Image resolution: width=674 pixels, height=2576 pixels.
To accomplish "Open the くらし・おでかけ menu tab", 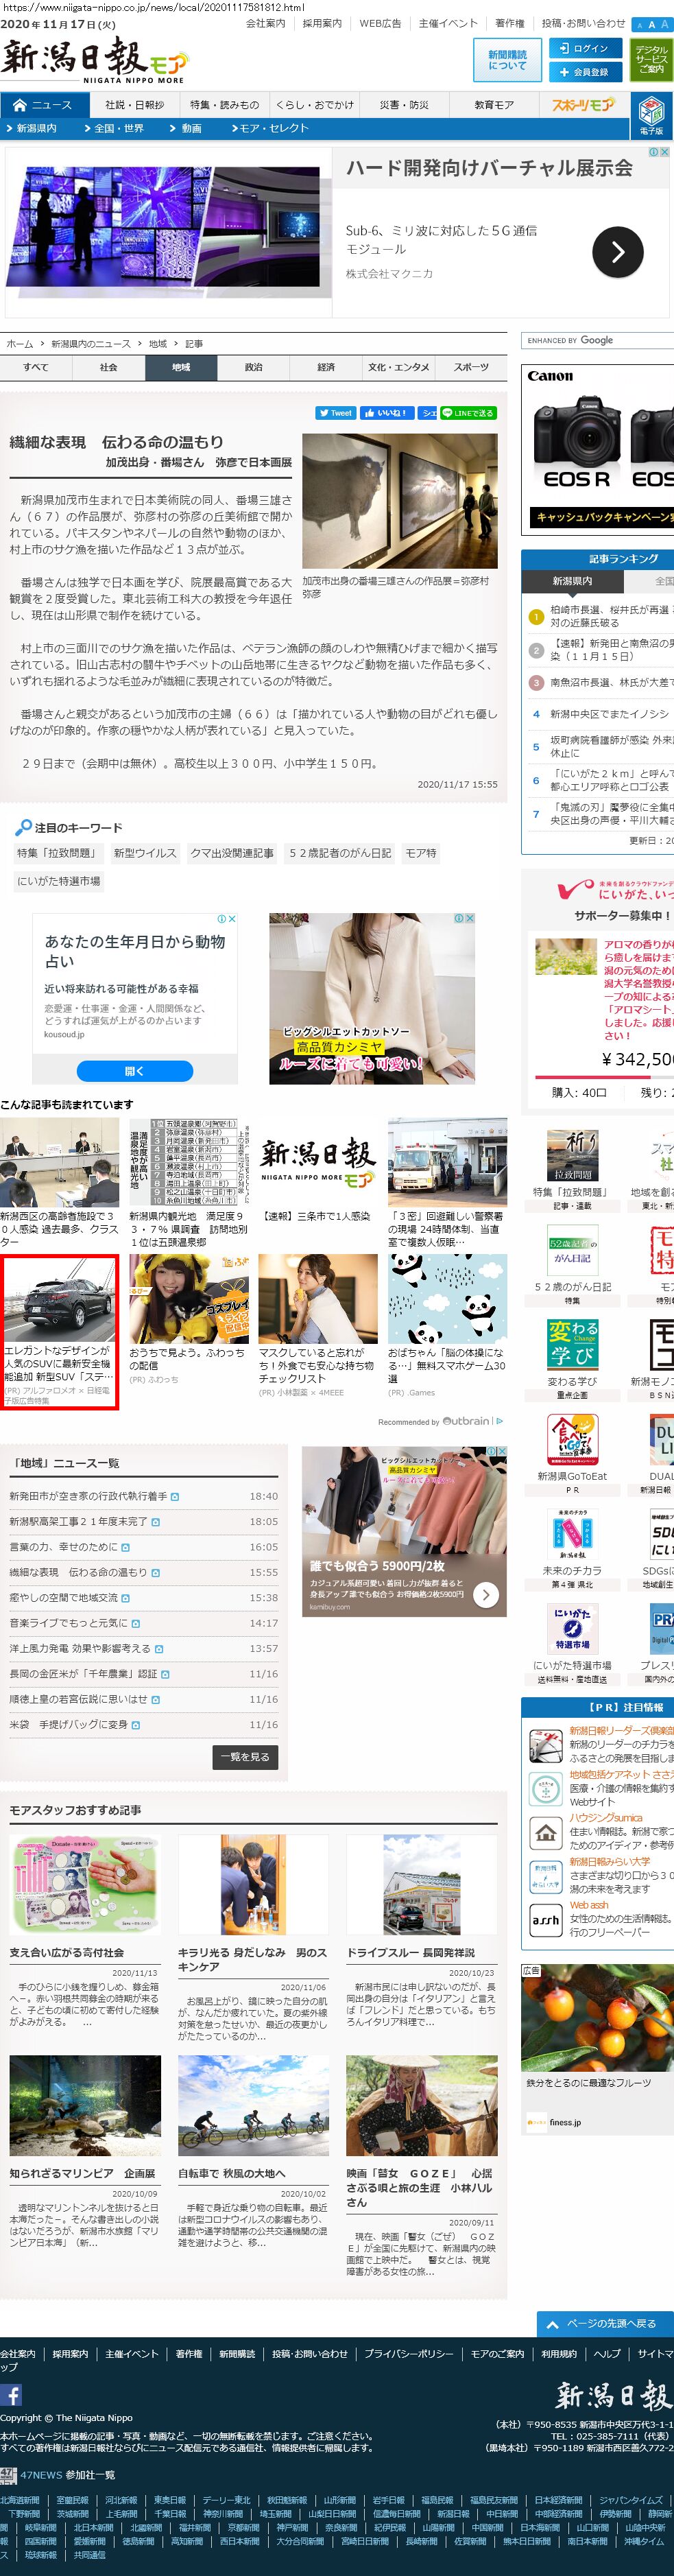I will (x=315, y=105).
